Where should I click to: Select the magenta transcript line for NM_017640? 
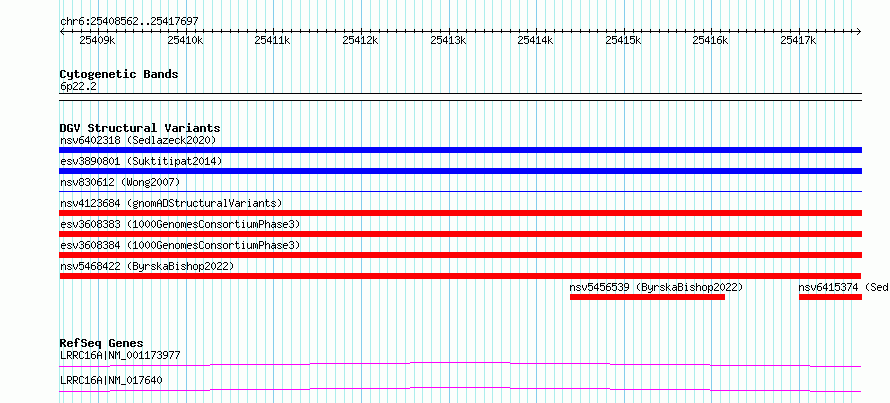460,389
